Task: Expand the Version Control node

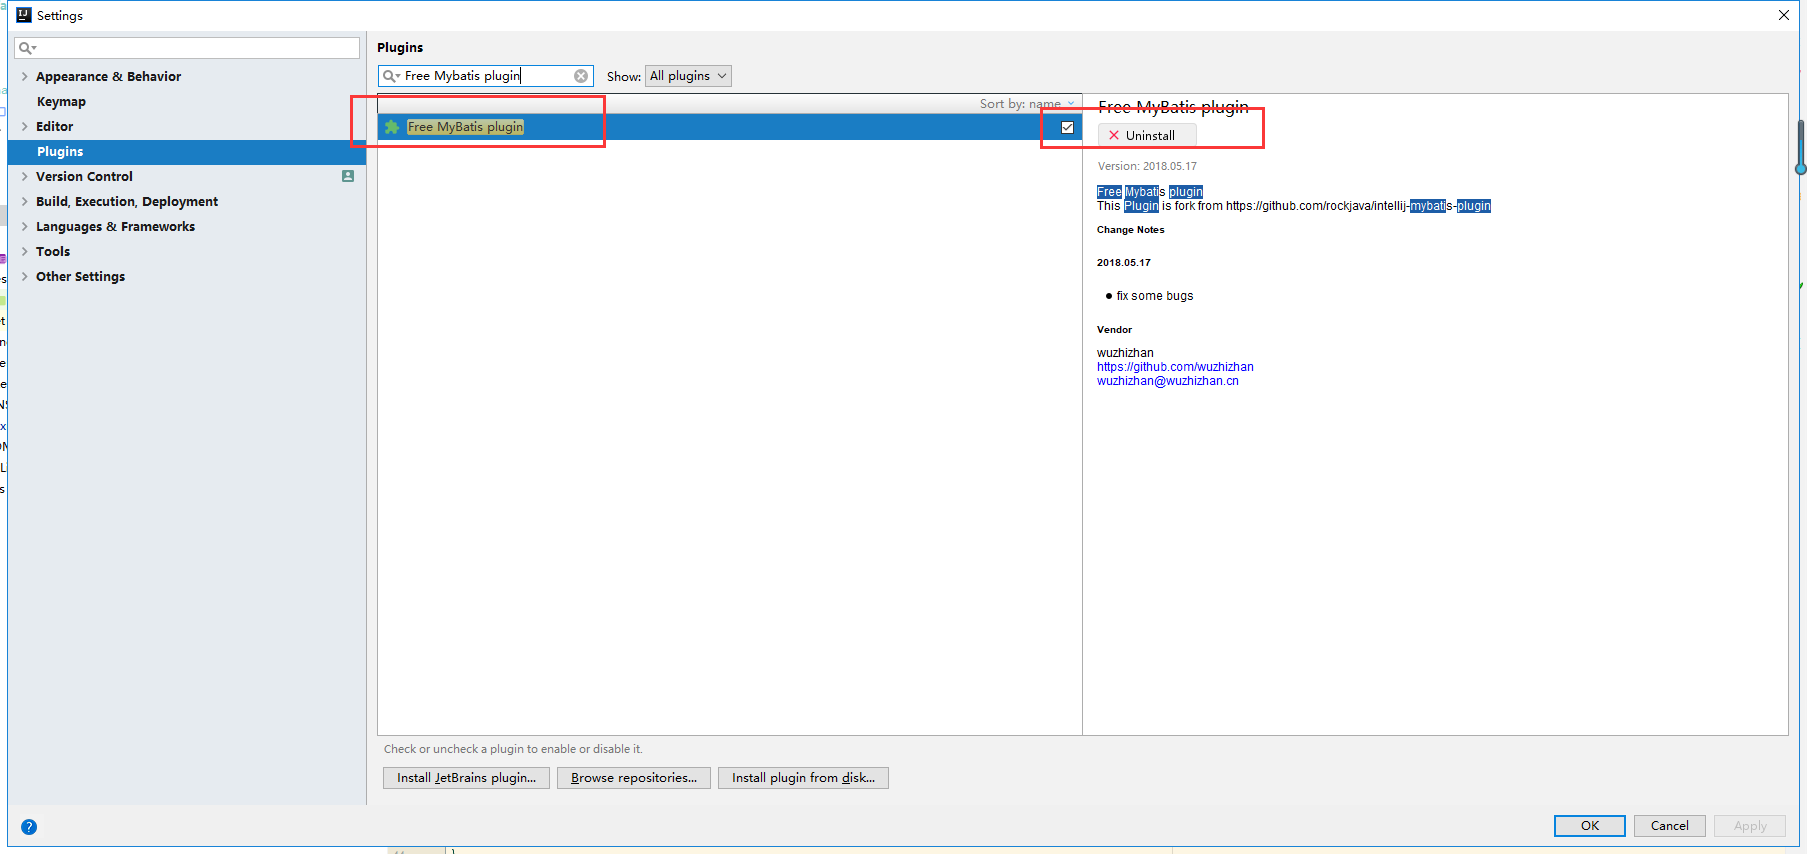Action: coord(25,176)
